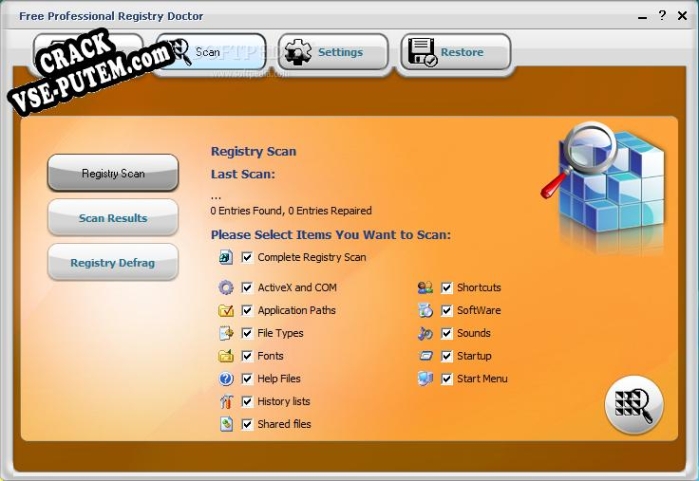The image size is (699, 481).
Task: Click the Start Menu monitor icon
Action: point(425,378)
